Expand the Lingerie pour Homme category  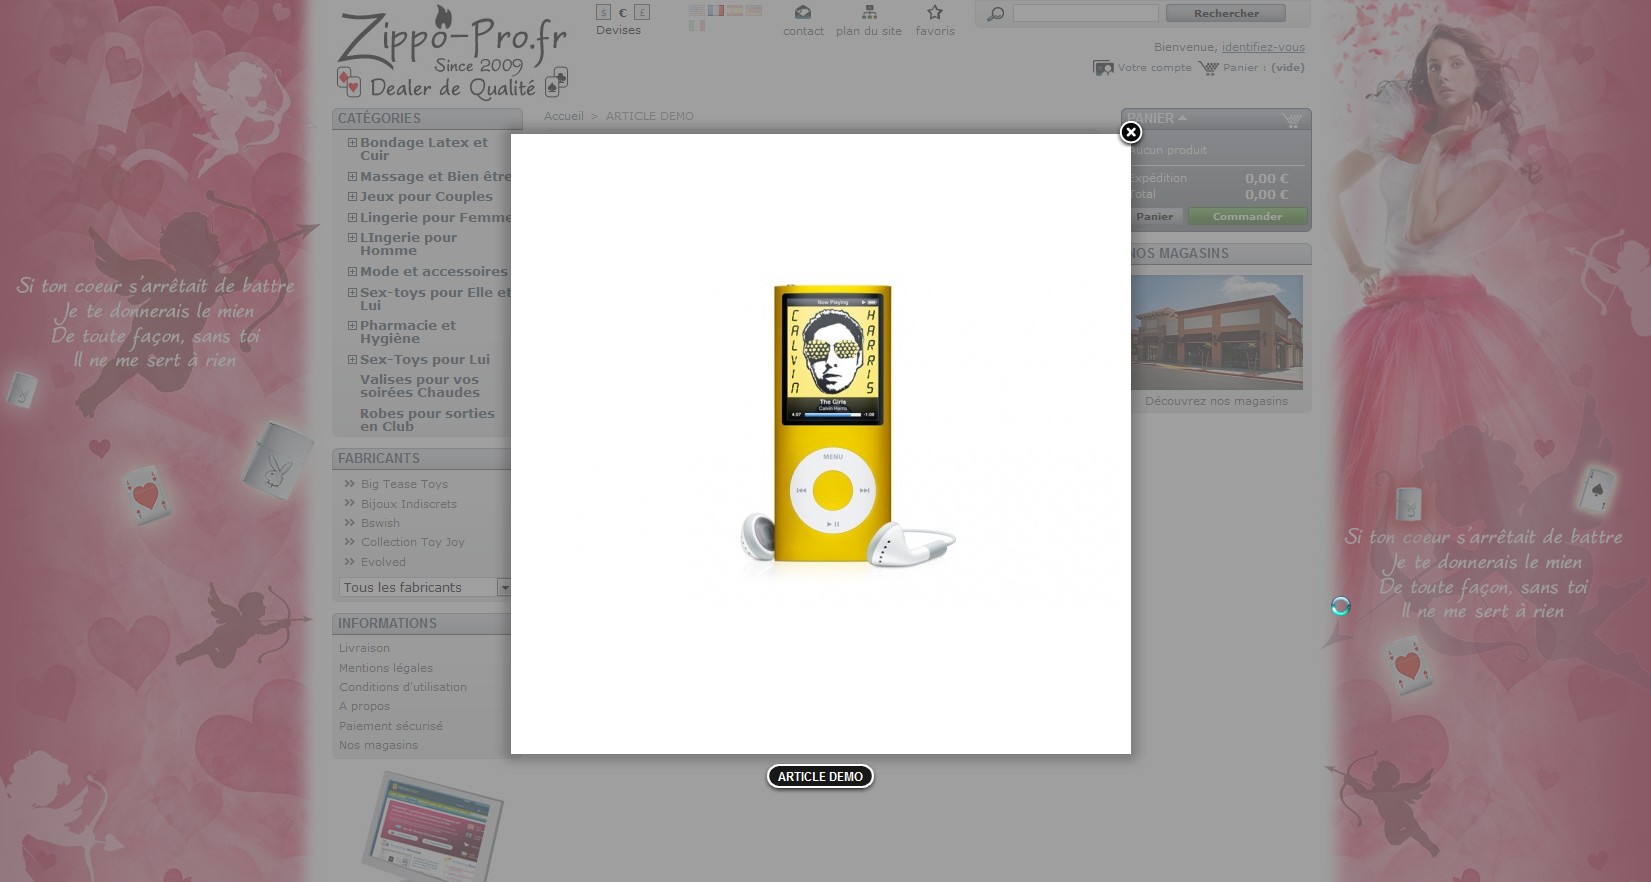(352, 238)
